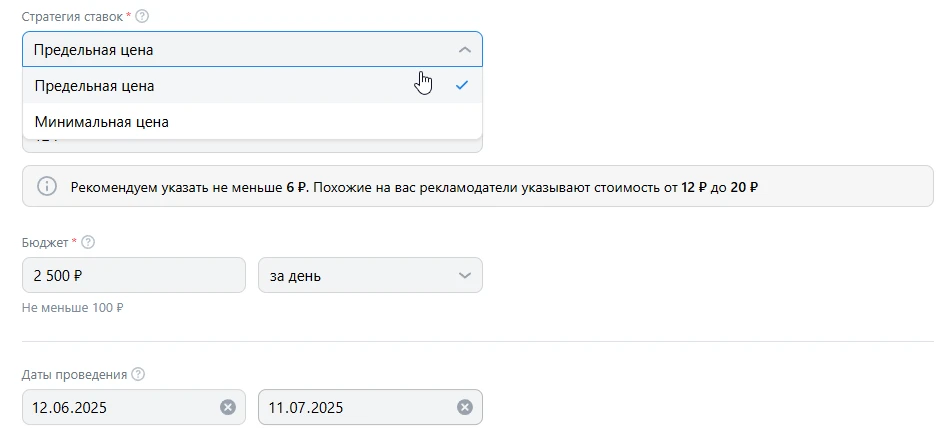Click the blue checkmark beside Предельная цена option
This screenshot has height=437, width=952.
pos(461,86)
